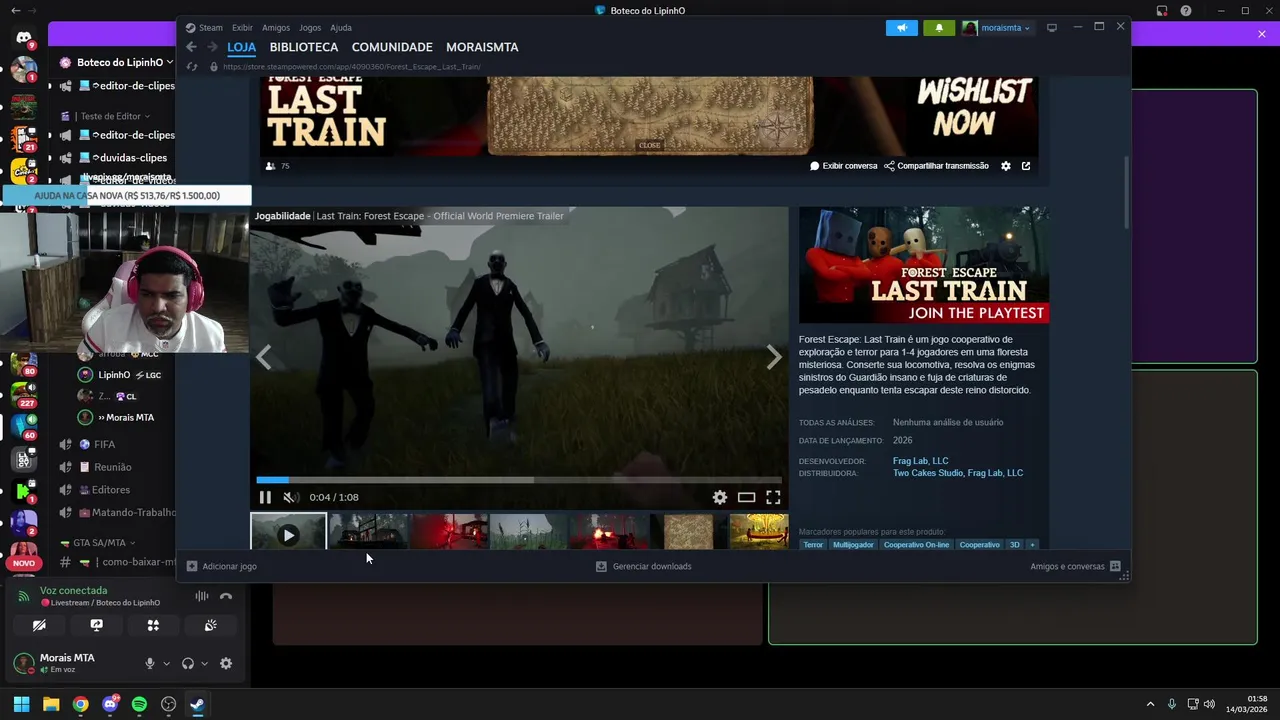Click Compartilhar transmissão link

tap(936, 166)
